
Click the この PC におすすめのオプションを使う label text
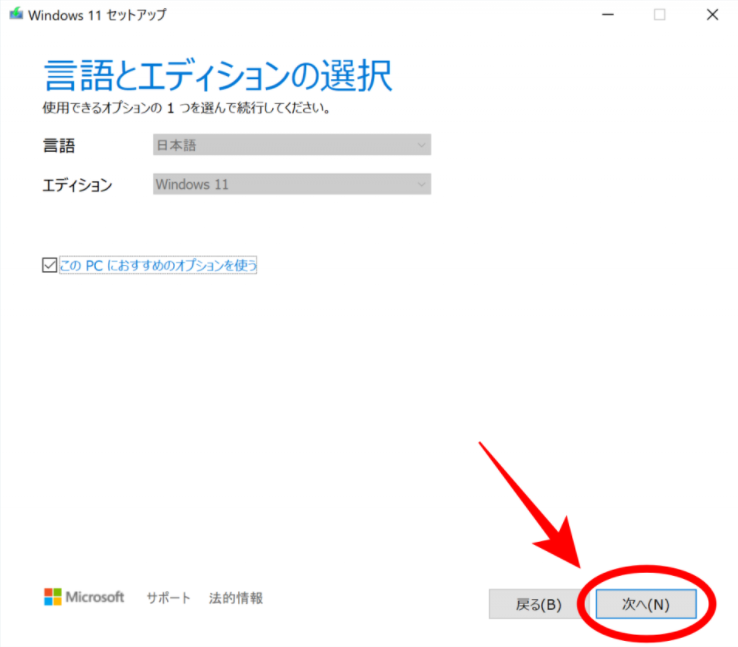pos(158,265)
